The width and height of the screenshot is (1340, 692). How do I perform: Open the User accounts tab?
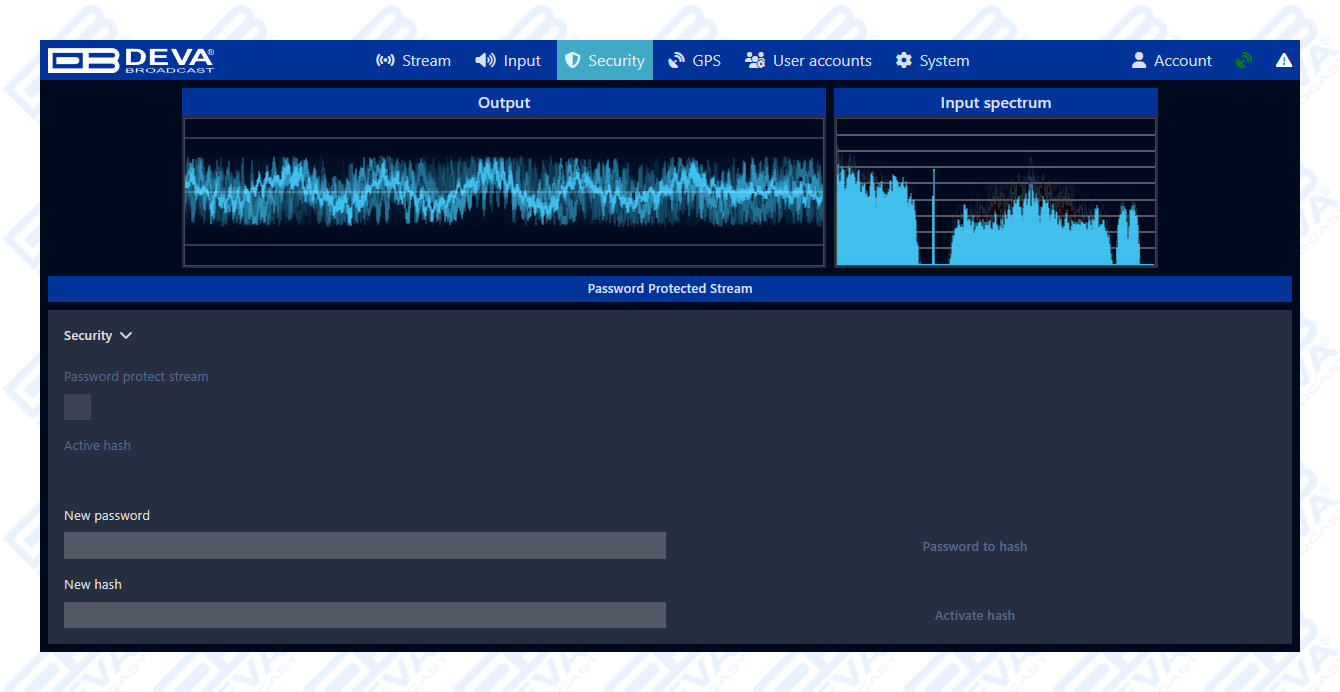coord(808,60)
